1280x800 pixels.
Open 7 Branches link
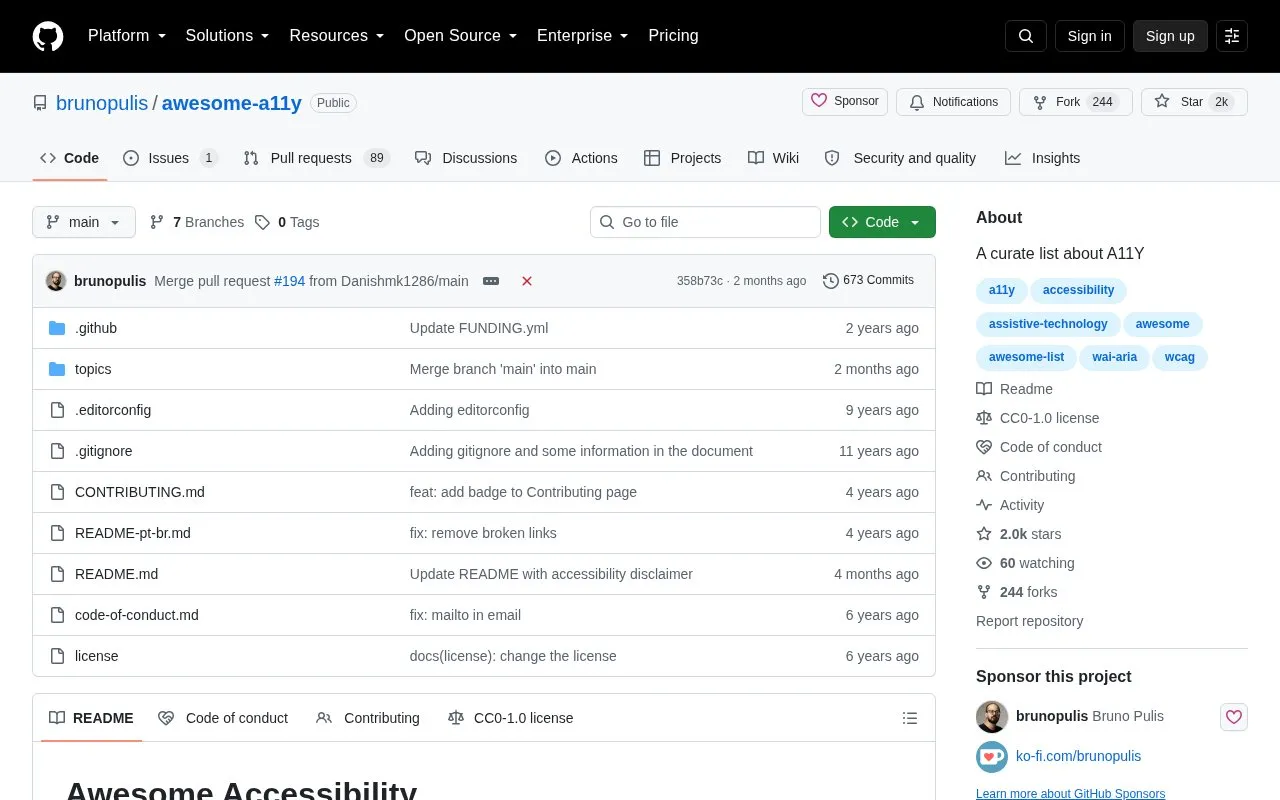tap(196, 222)
